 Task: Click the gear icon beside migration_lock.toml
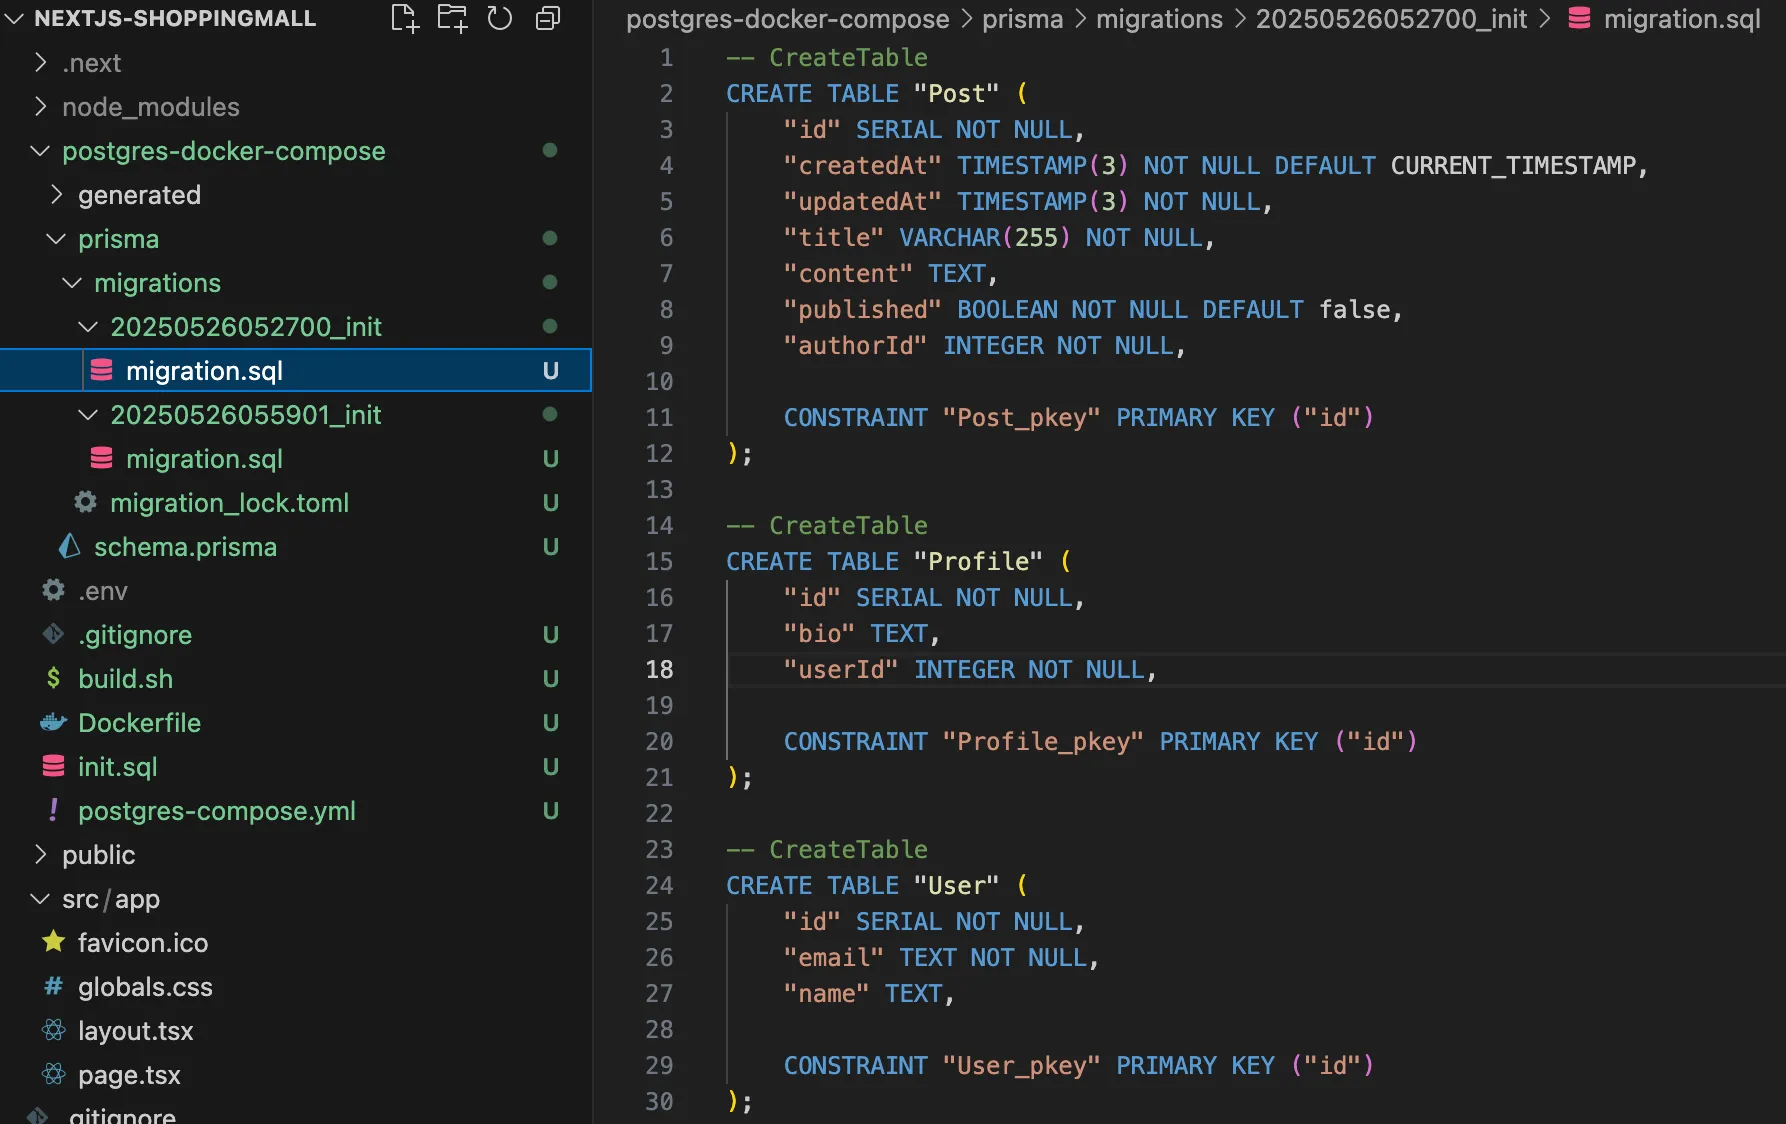pyautogui.click(x=86, y=502)
